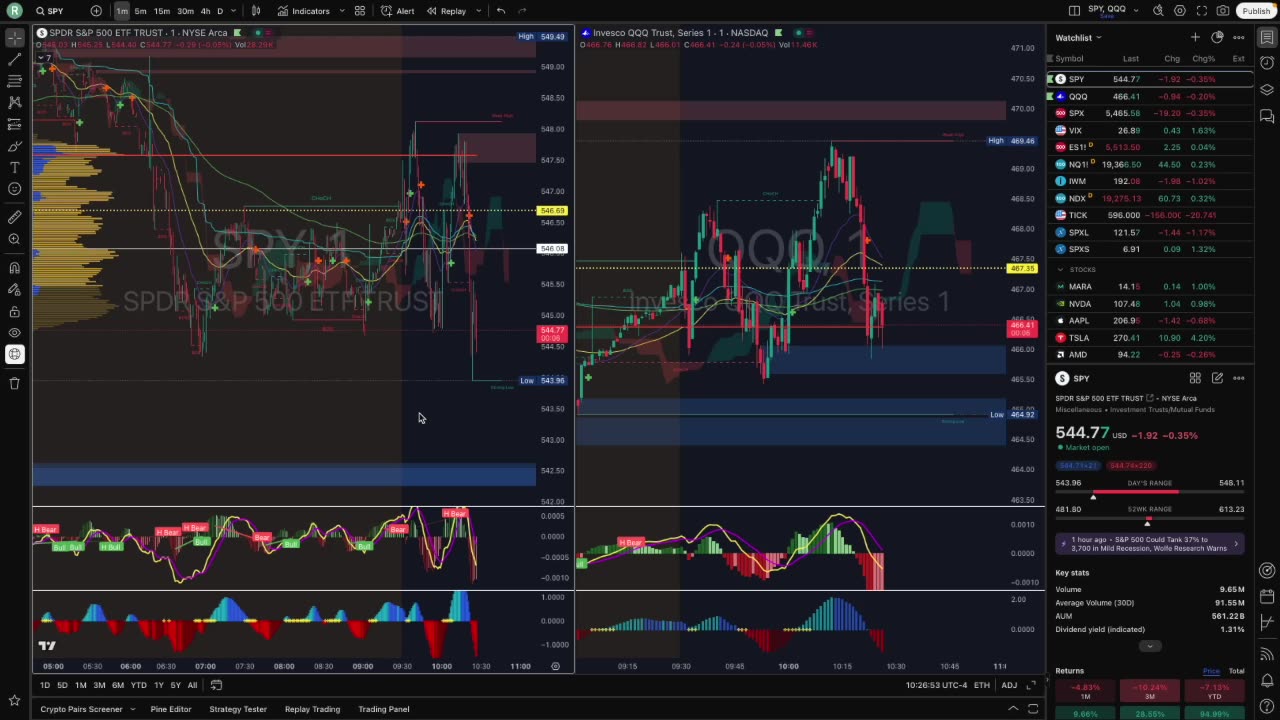
Task: Start bar Replay mode
Action: pyautogui.click(x=446, y=11)
